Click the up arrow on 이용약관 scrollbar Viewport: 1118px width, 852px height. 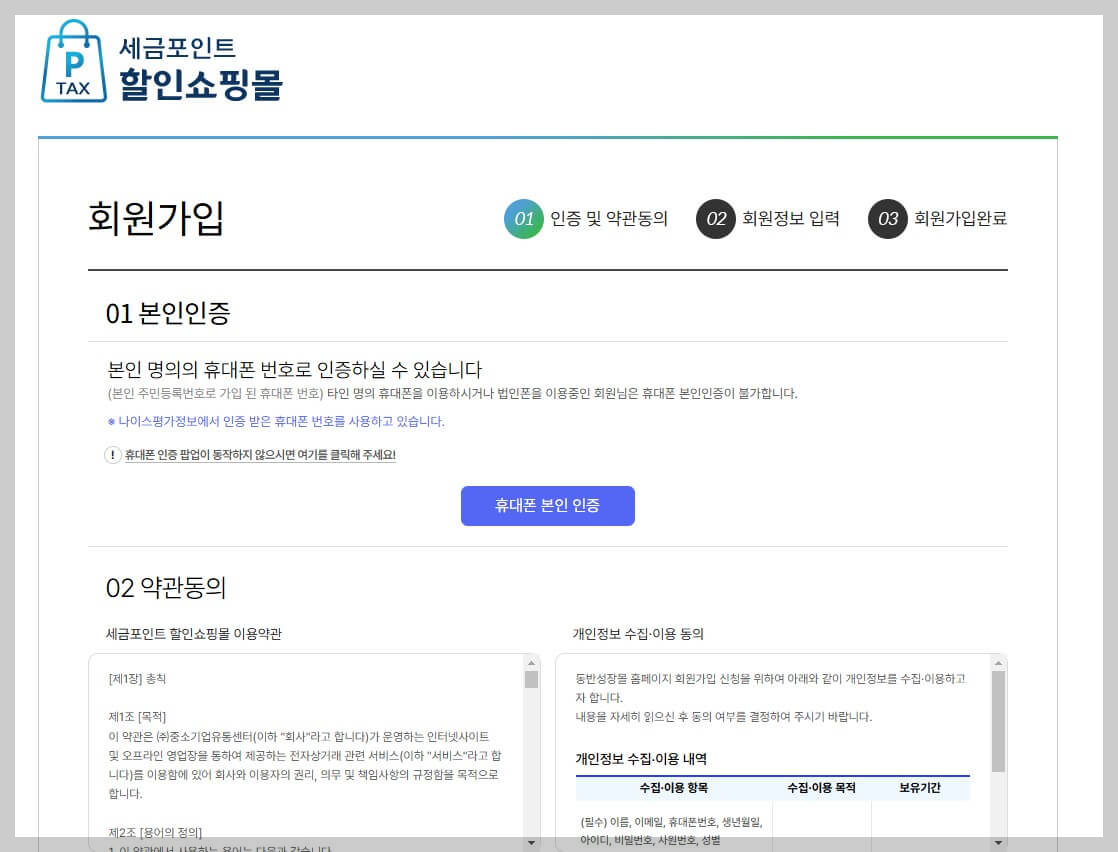531,661
